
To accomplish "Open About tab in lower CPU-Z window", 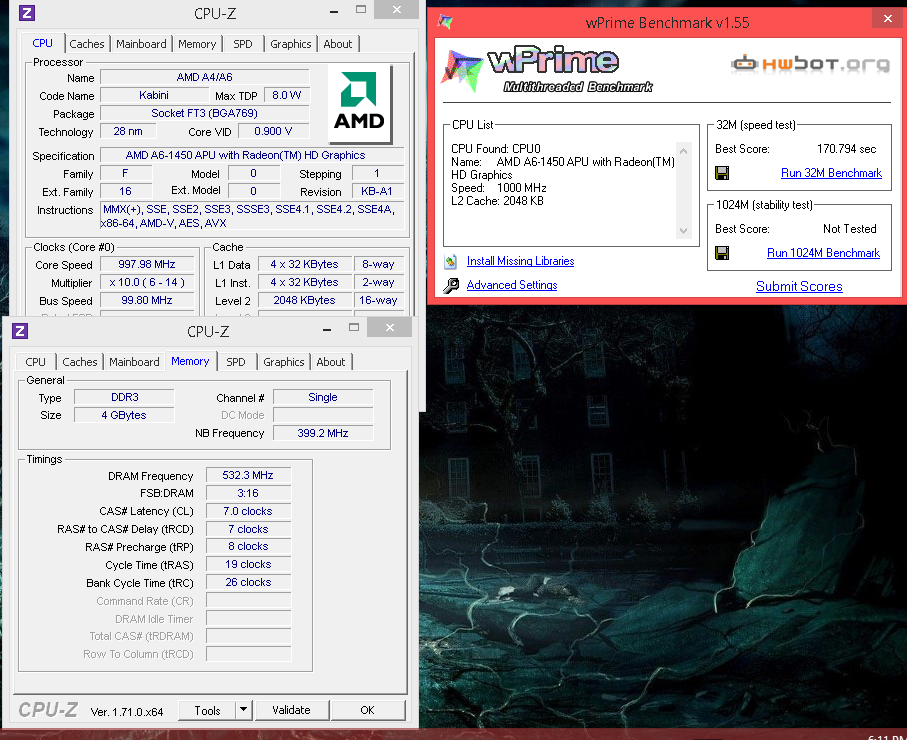I will pyautogui.click(x=331, y=362).
